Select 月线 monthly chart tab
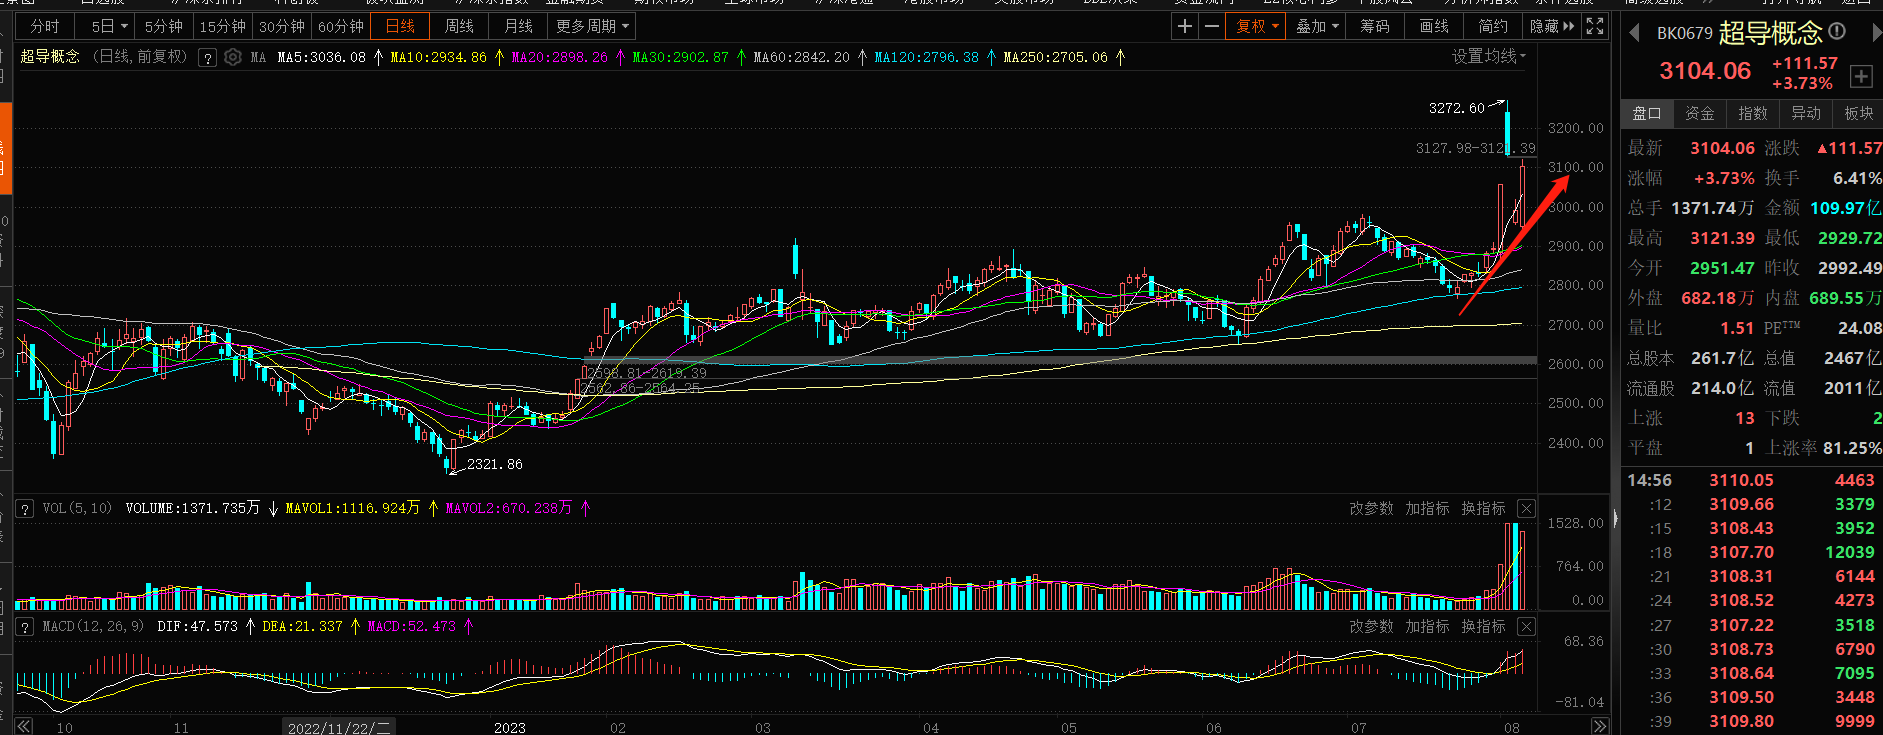This screenshot has height=735, width=1883. (518, 27)
